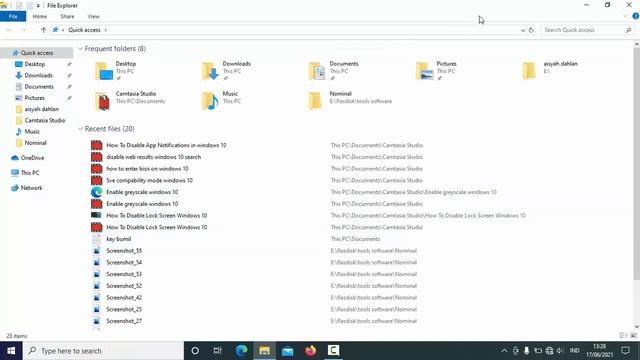The height and width of the screenshot is (360, 640).
Task: Open the Action Center notifications icon
Action: click(625, 351)
